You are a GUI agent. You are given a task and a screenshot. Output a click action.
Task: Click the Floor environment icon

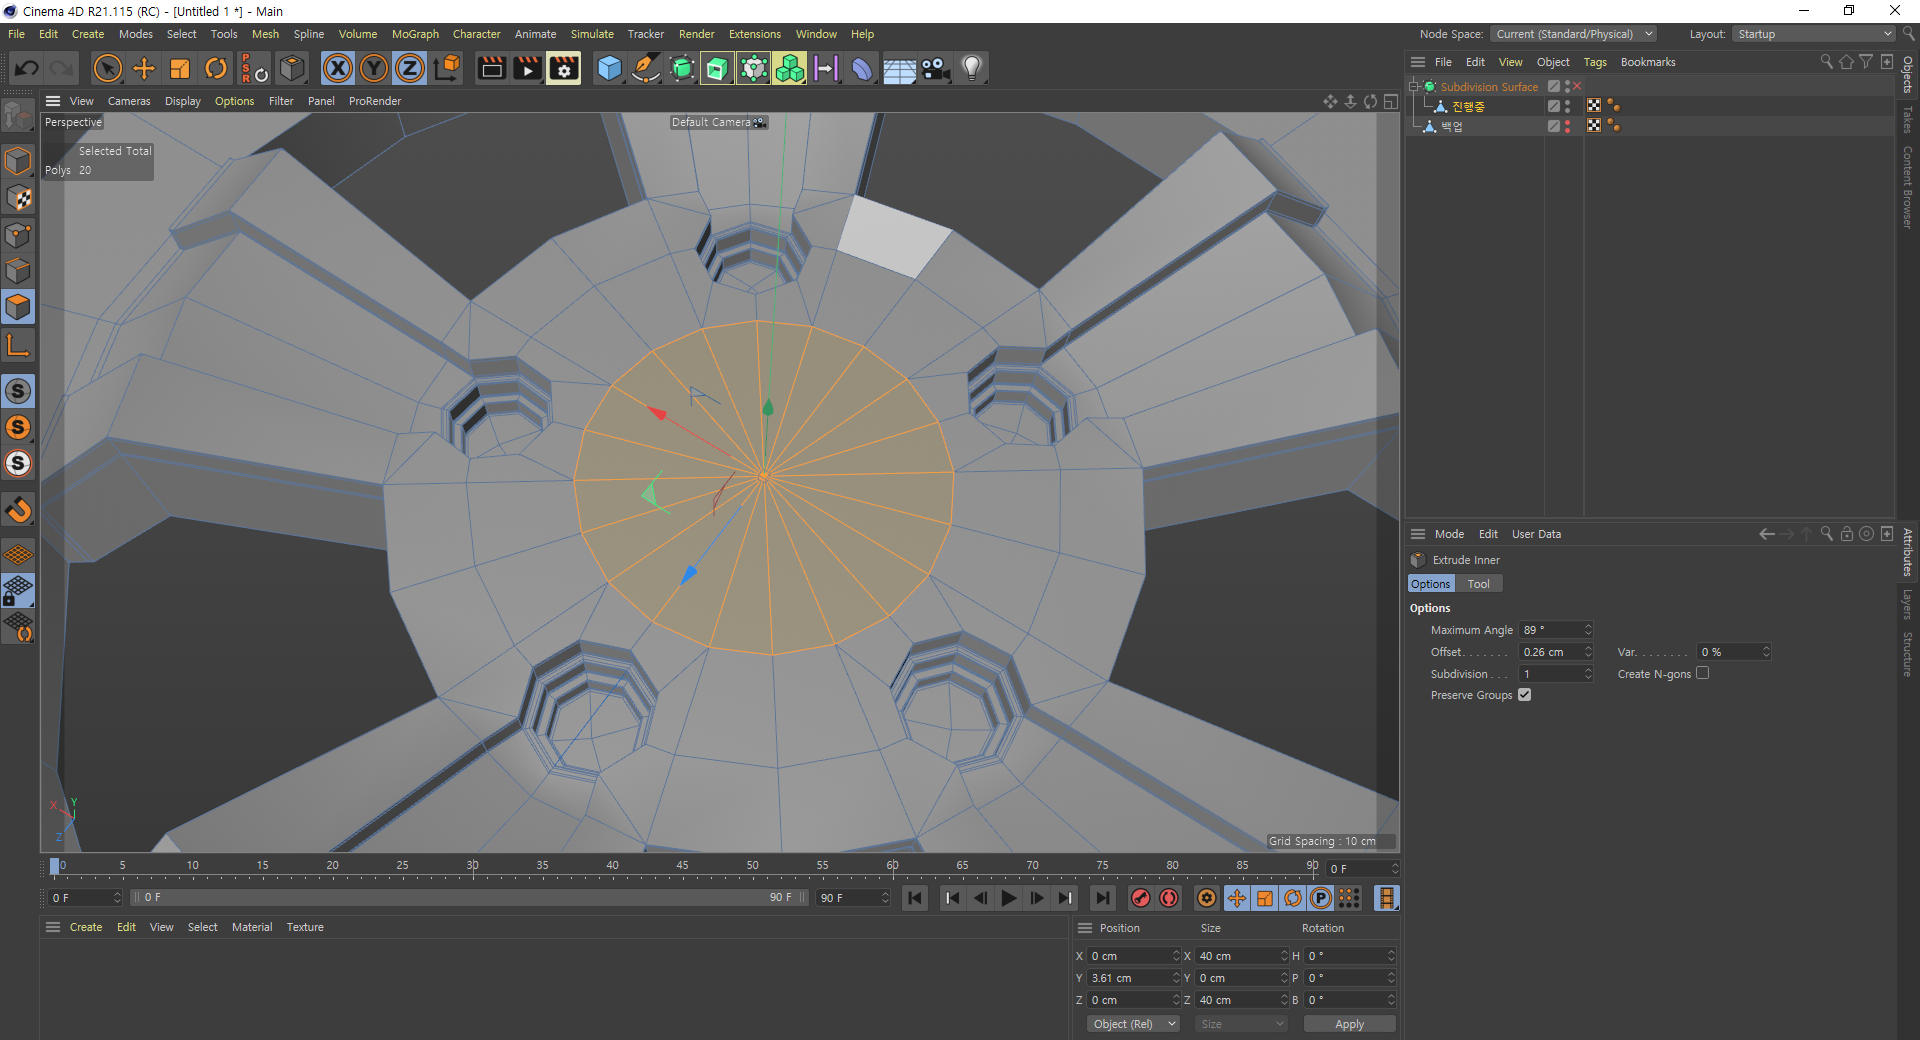pos(899,68)
